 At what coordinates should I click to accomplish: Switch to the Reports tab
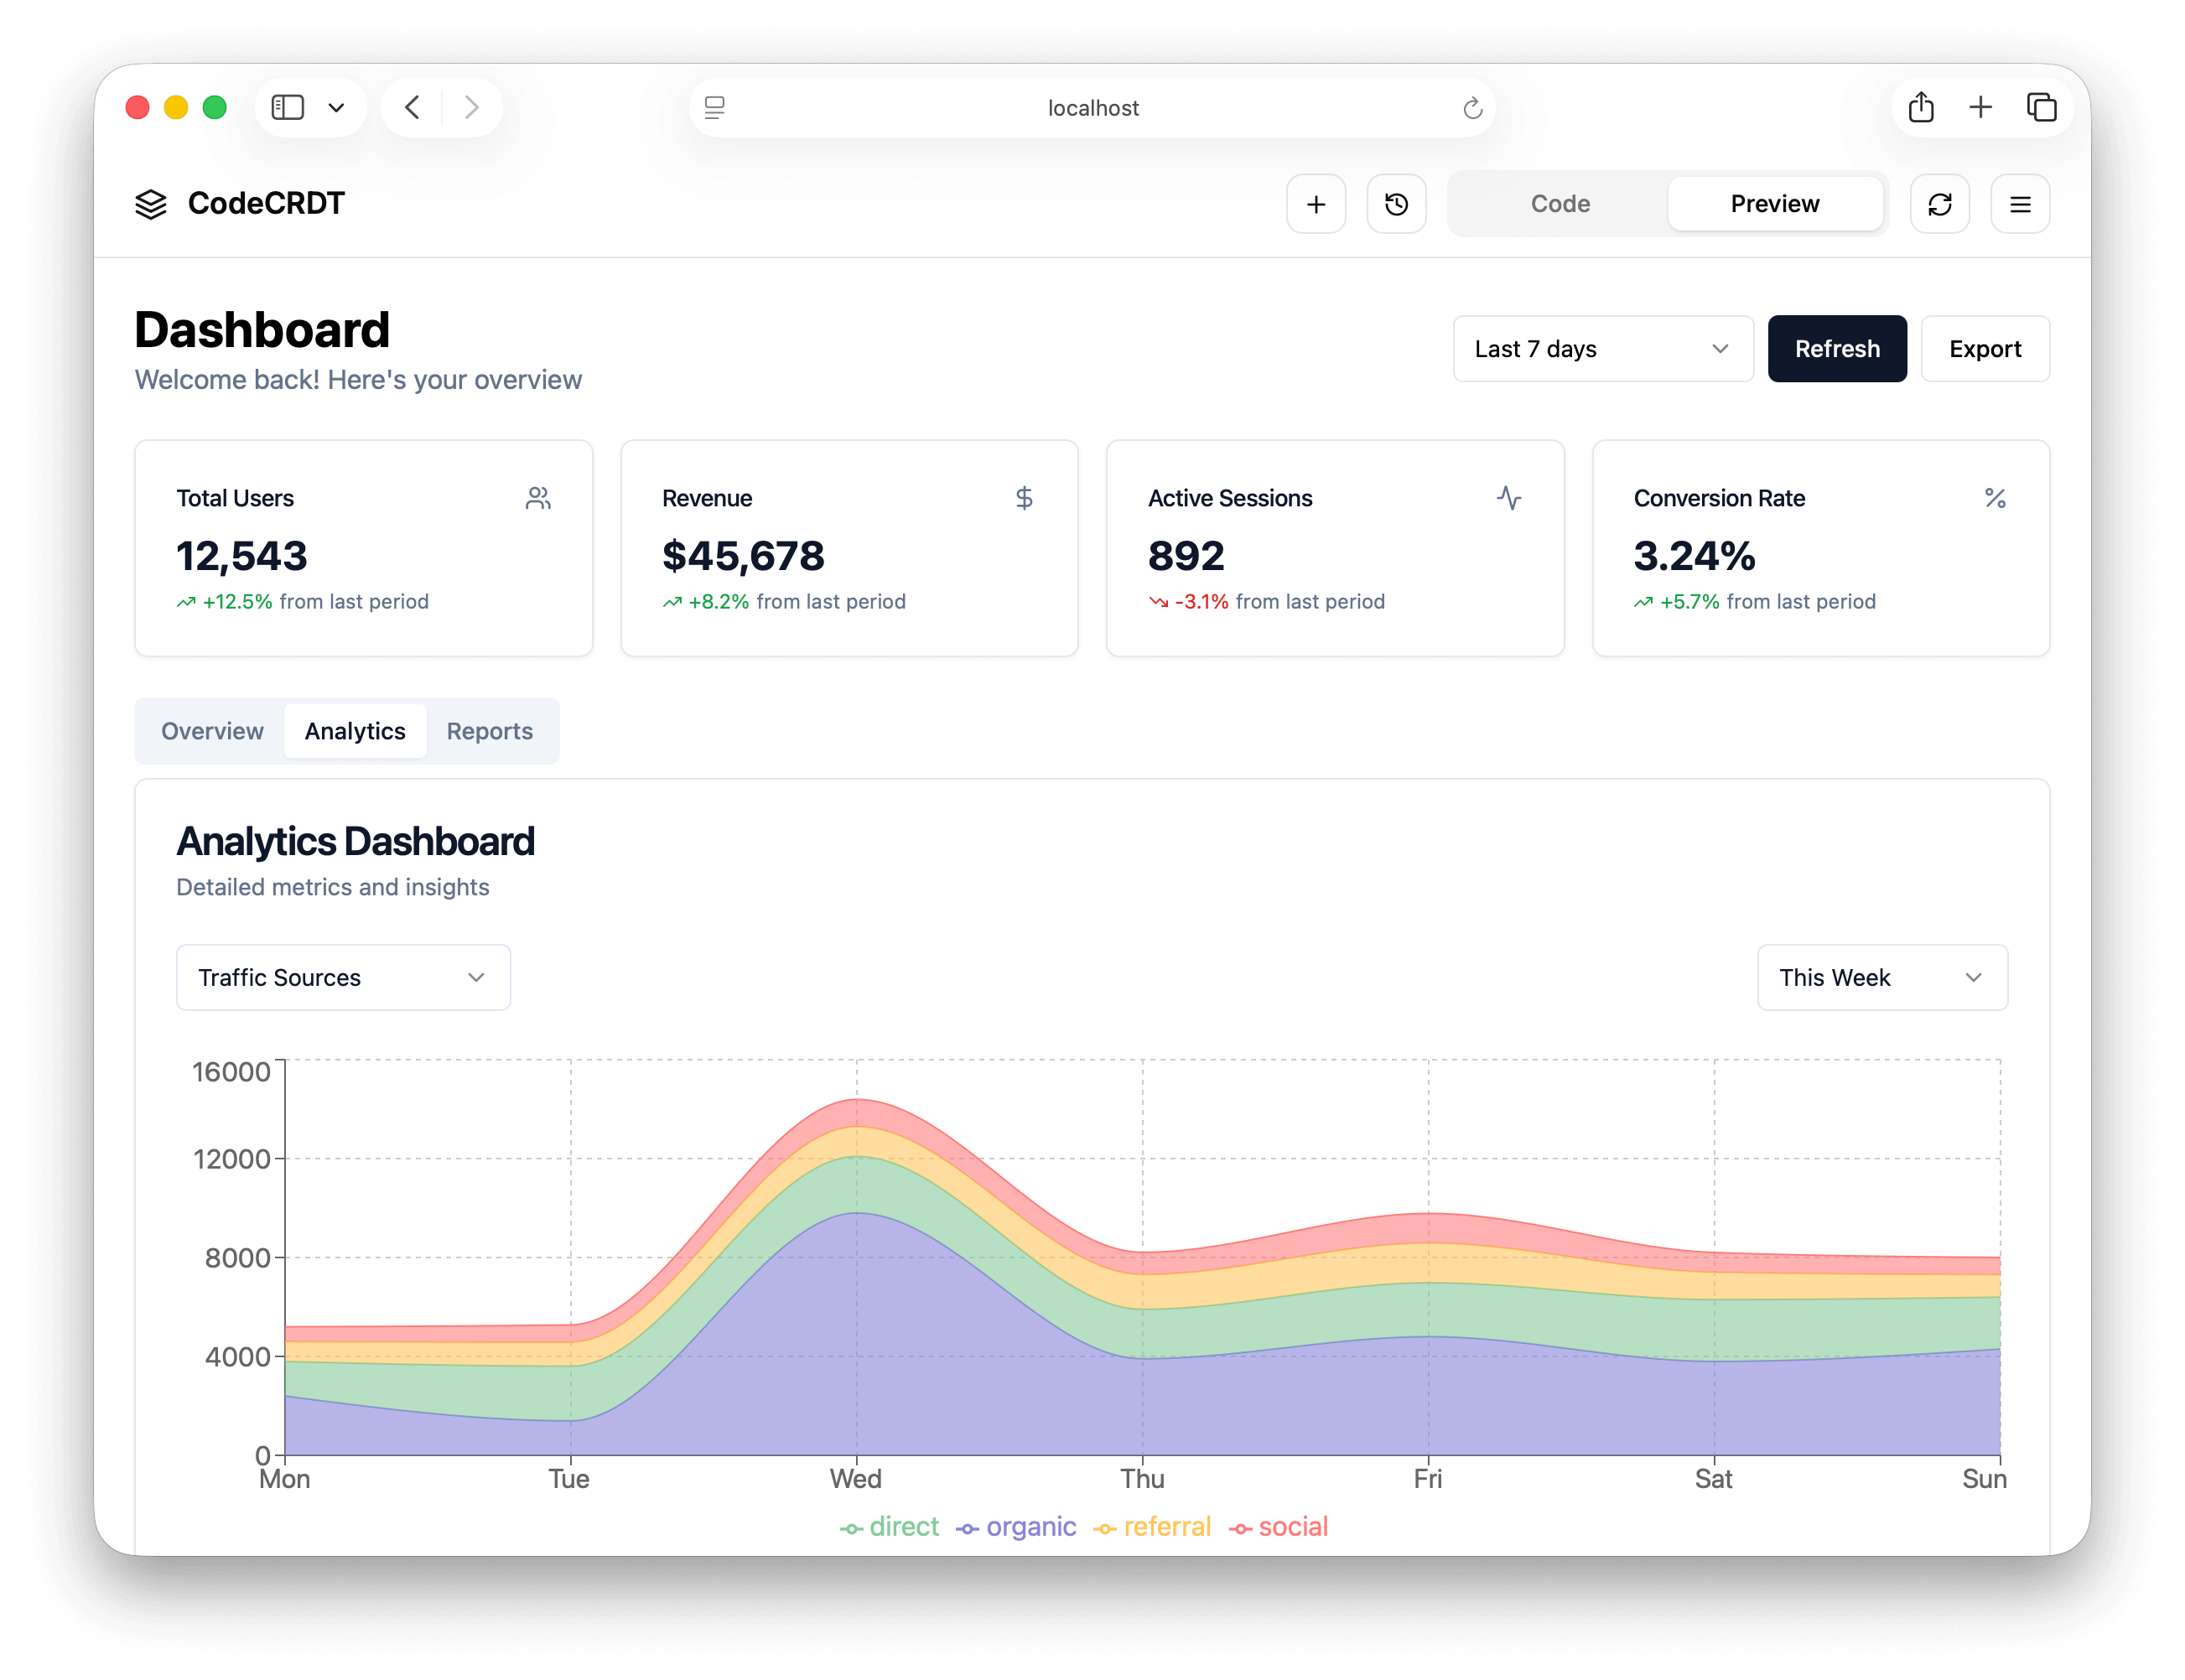point(489,731)
